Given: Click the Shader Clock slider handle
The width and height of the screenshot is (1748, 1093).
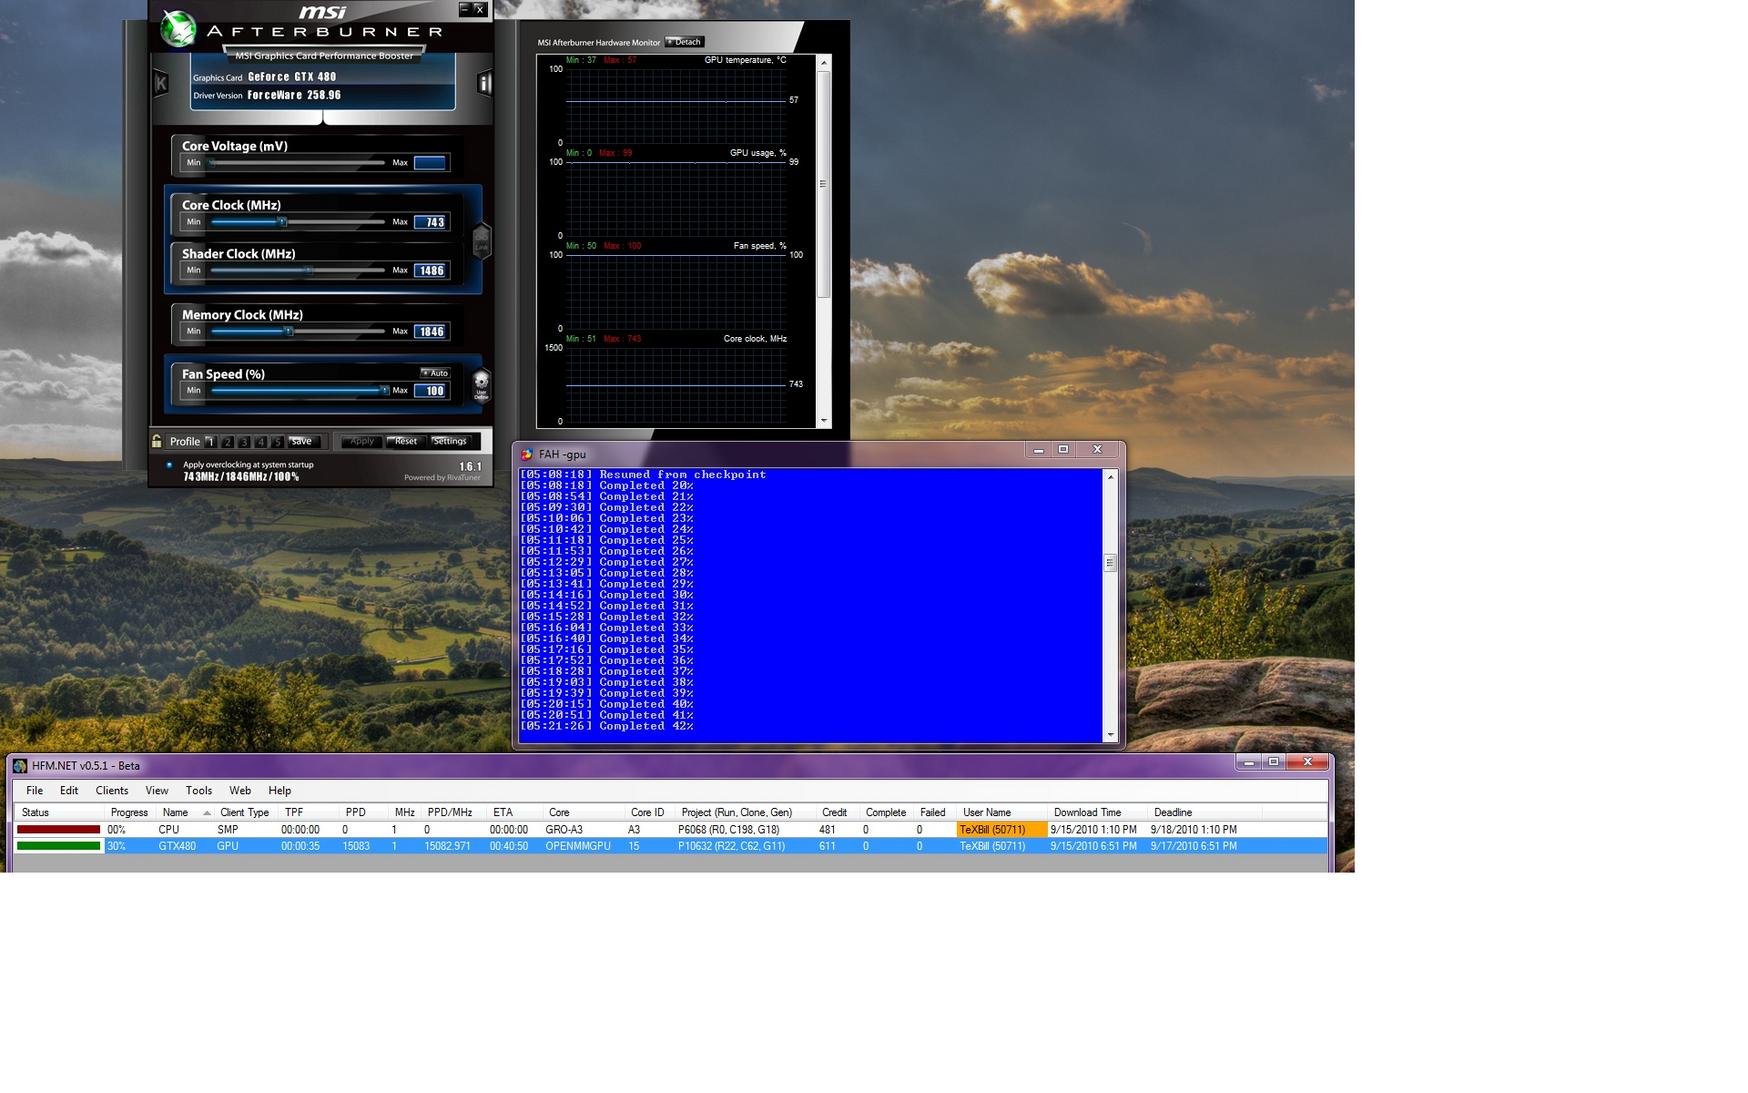Looking at the screenshot, I should pyautogui.click(x=309, y=270).
